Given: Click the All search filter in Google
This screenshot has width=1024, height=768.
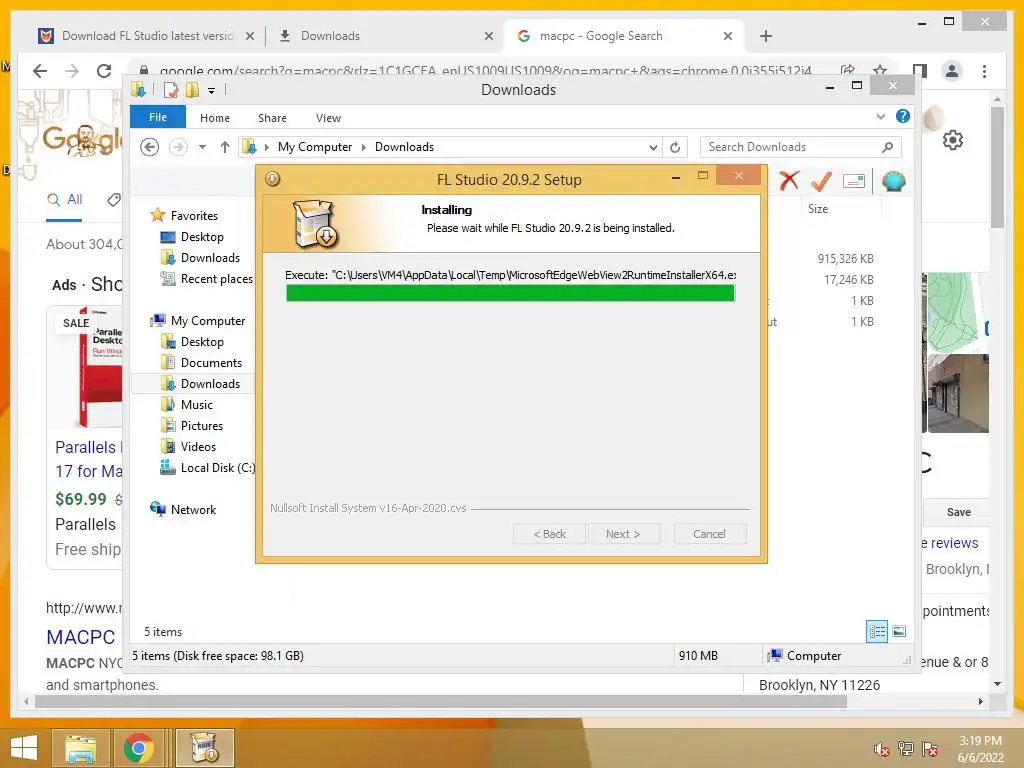Looking at the screenshot, I should point(65,200).
